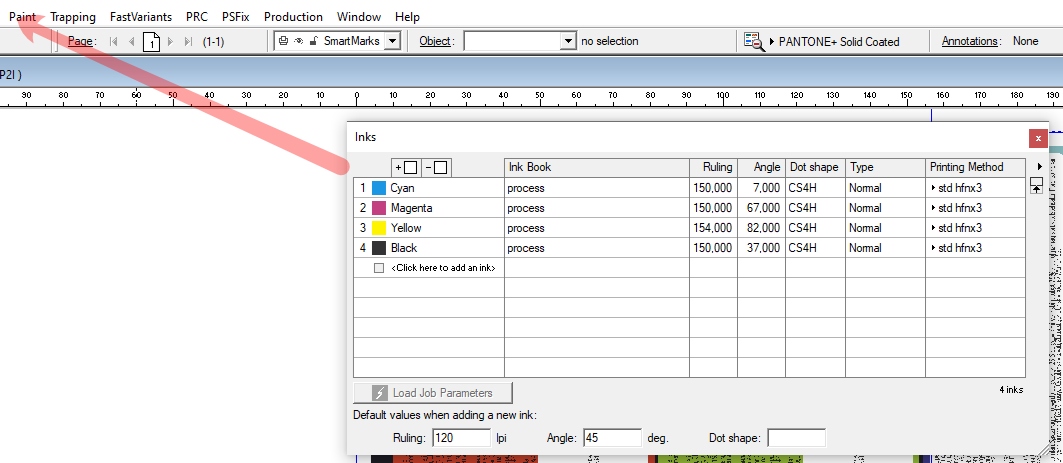
Task: Click Black's angle value 37,000
Action: 762,248
